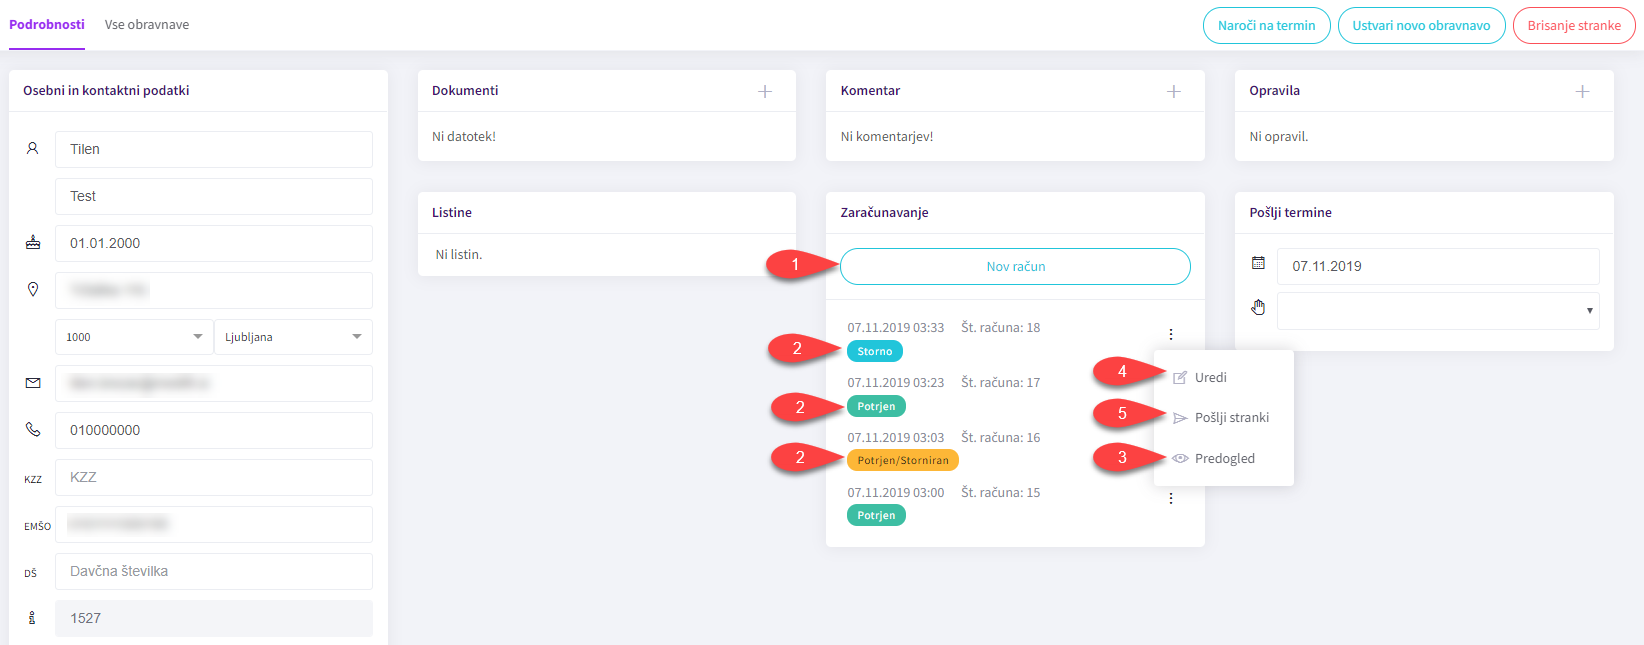
Task: Select Uredi from the context menu
Action: (x=1210, y=378)
